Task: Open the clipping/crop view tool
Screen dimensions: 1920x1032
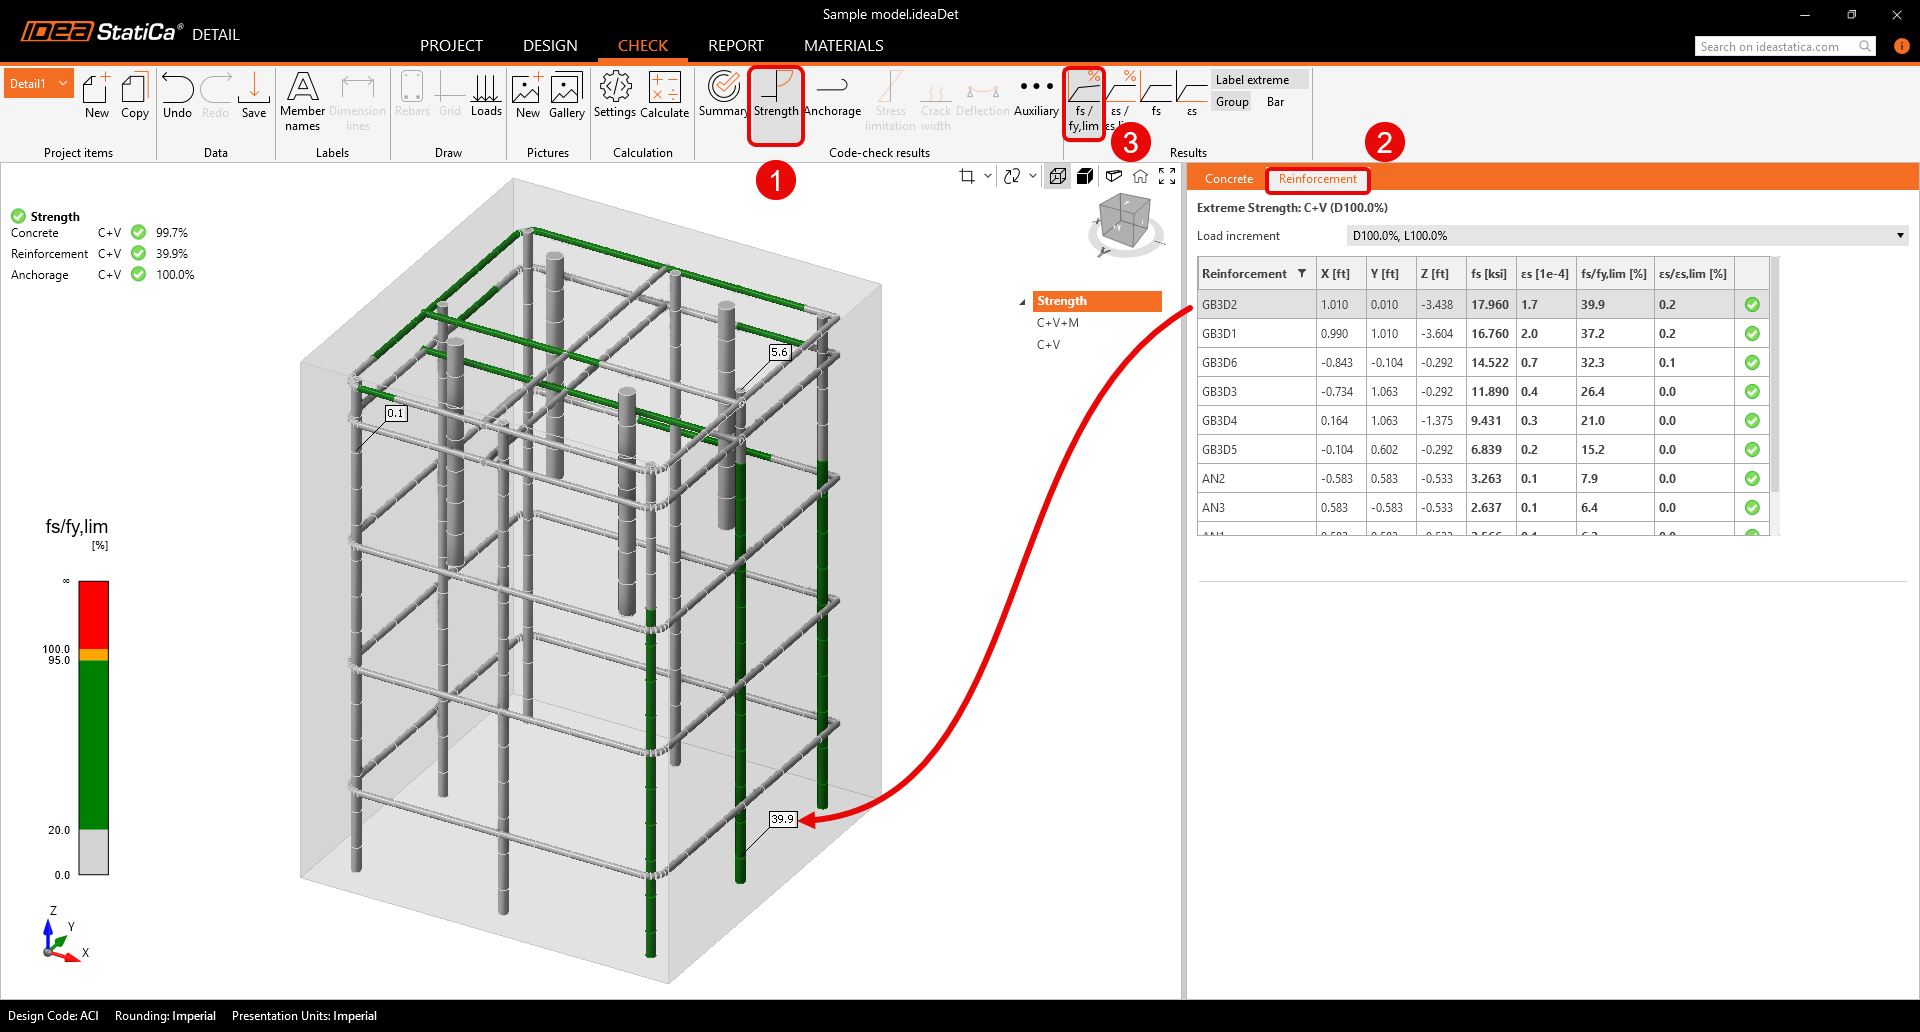Action: pos(968,176)
